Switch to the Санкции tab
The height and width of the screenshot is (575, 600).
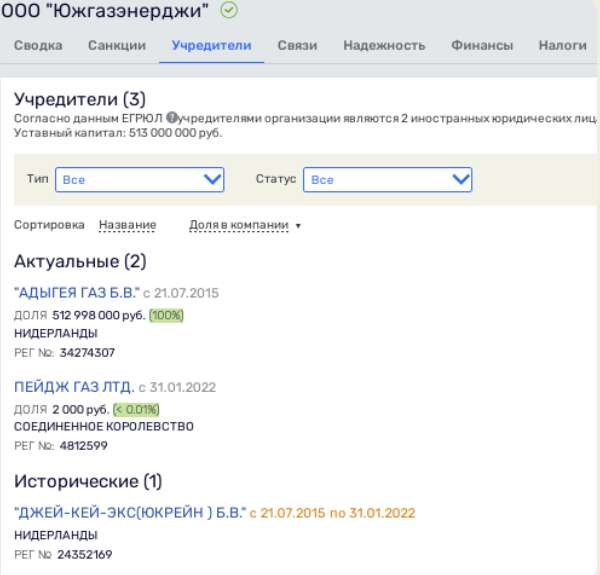click(117, 46)
